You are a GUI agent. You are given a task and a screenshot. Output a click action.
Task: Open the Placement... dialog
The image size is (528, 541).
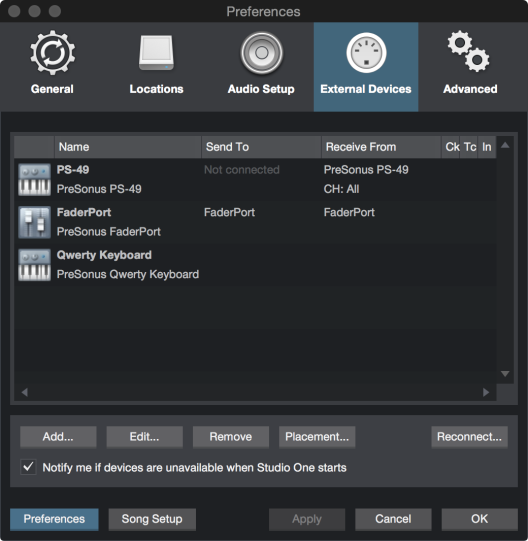point(317,437)
